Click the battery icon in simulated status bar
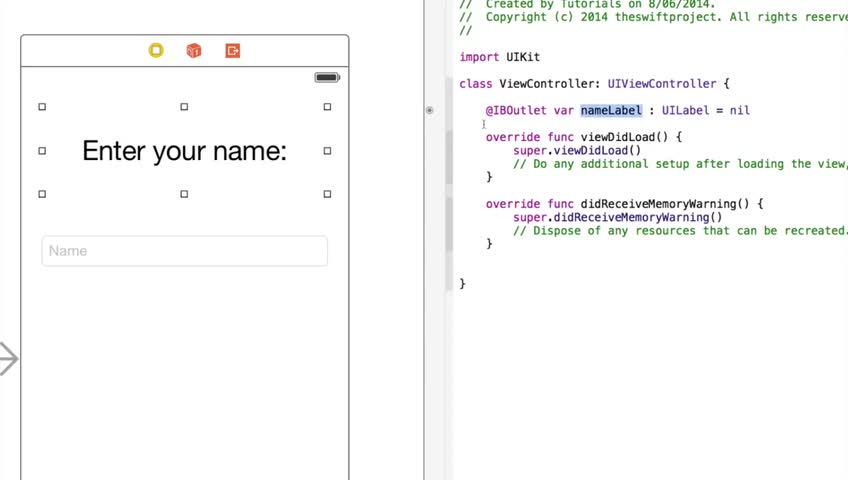Screen dimensions: 848x480 tap(327, 77)
